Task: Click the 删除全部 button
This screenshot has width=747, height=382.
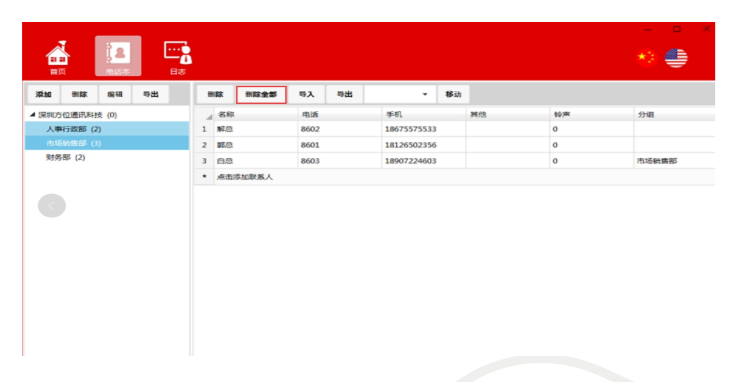Action: point(261,94)
